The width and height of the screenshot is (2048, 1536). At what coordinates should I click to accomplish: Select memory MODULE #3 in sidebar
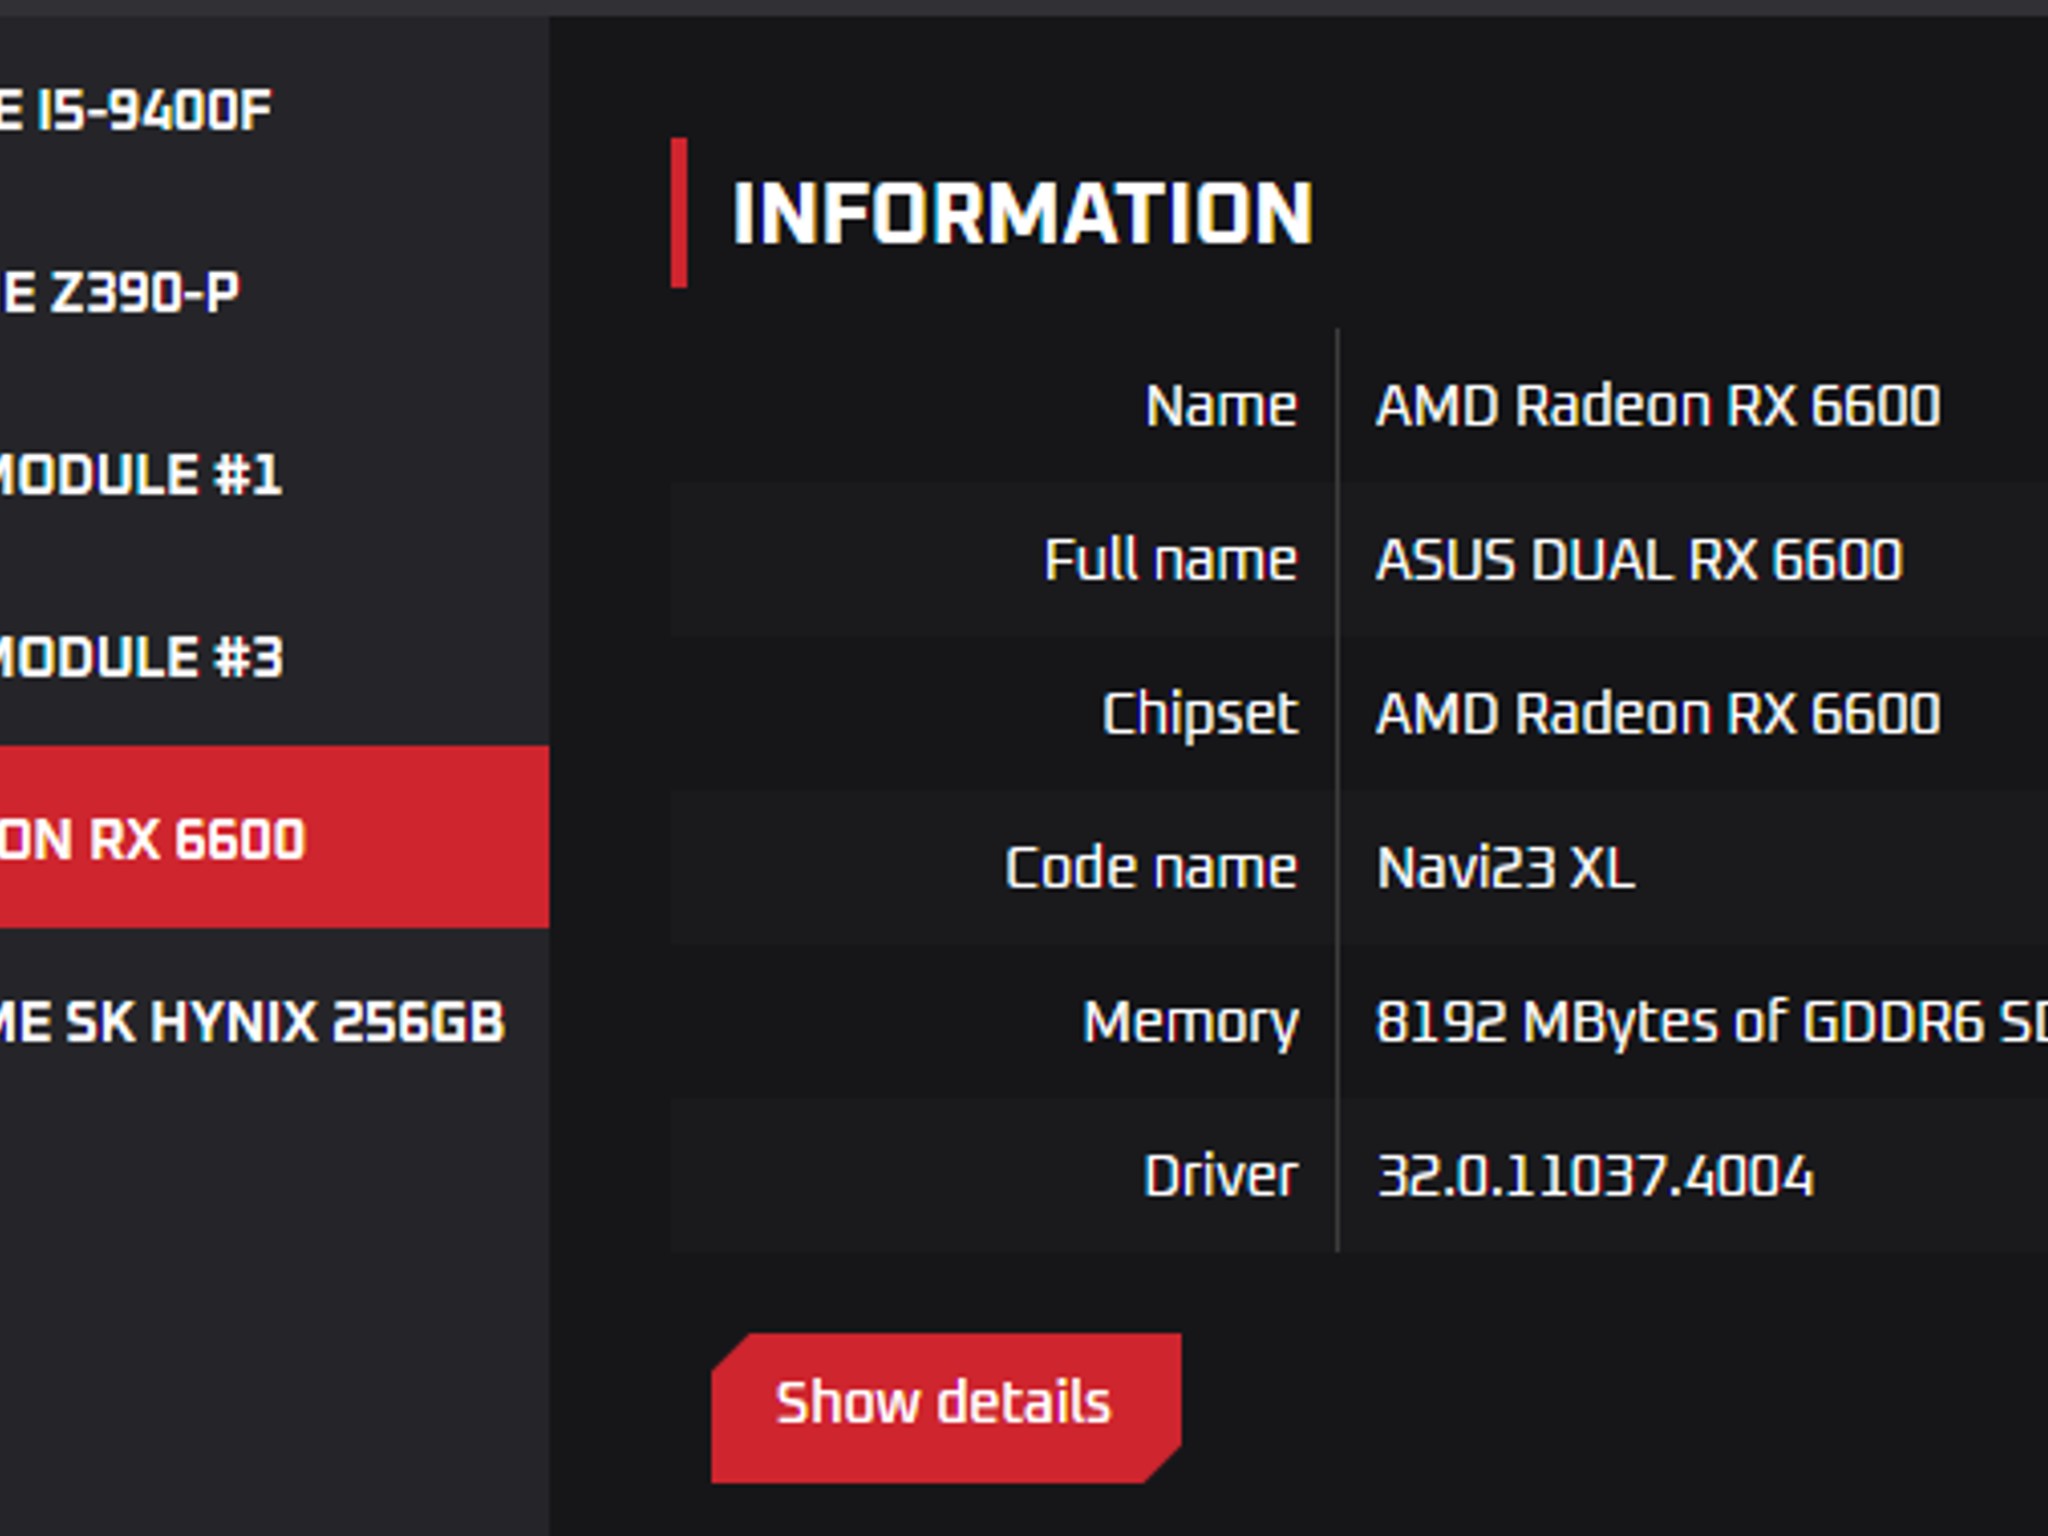tap(274, 656)
